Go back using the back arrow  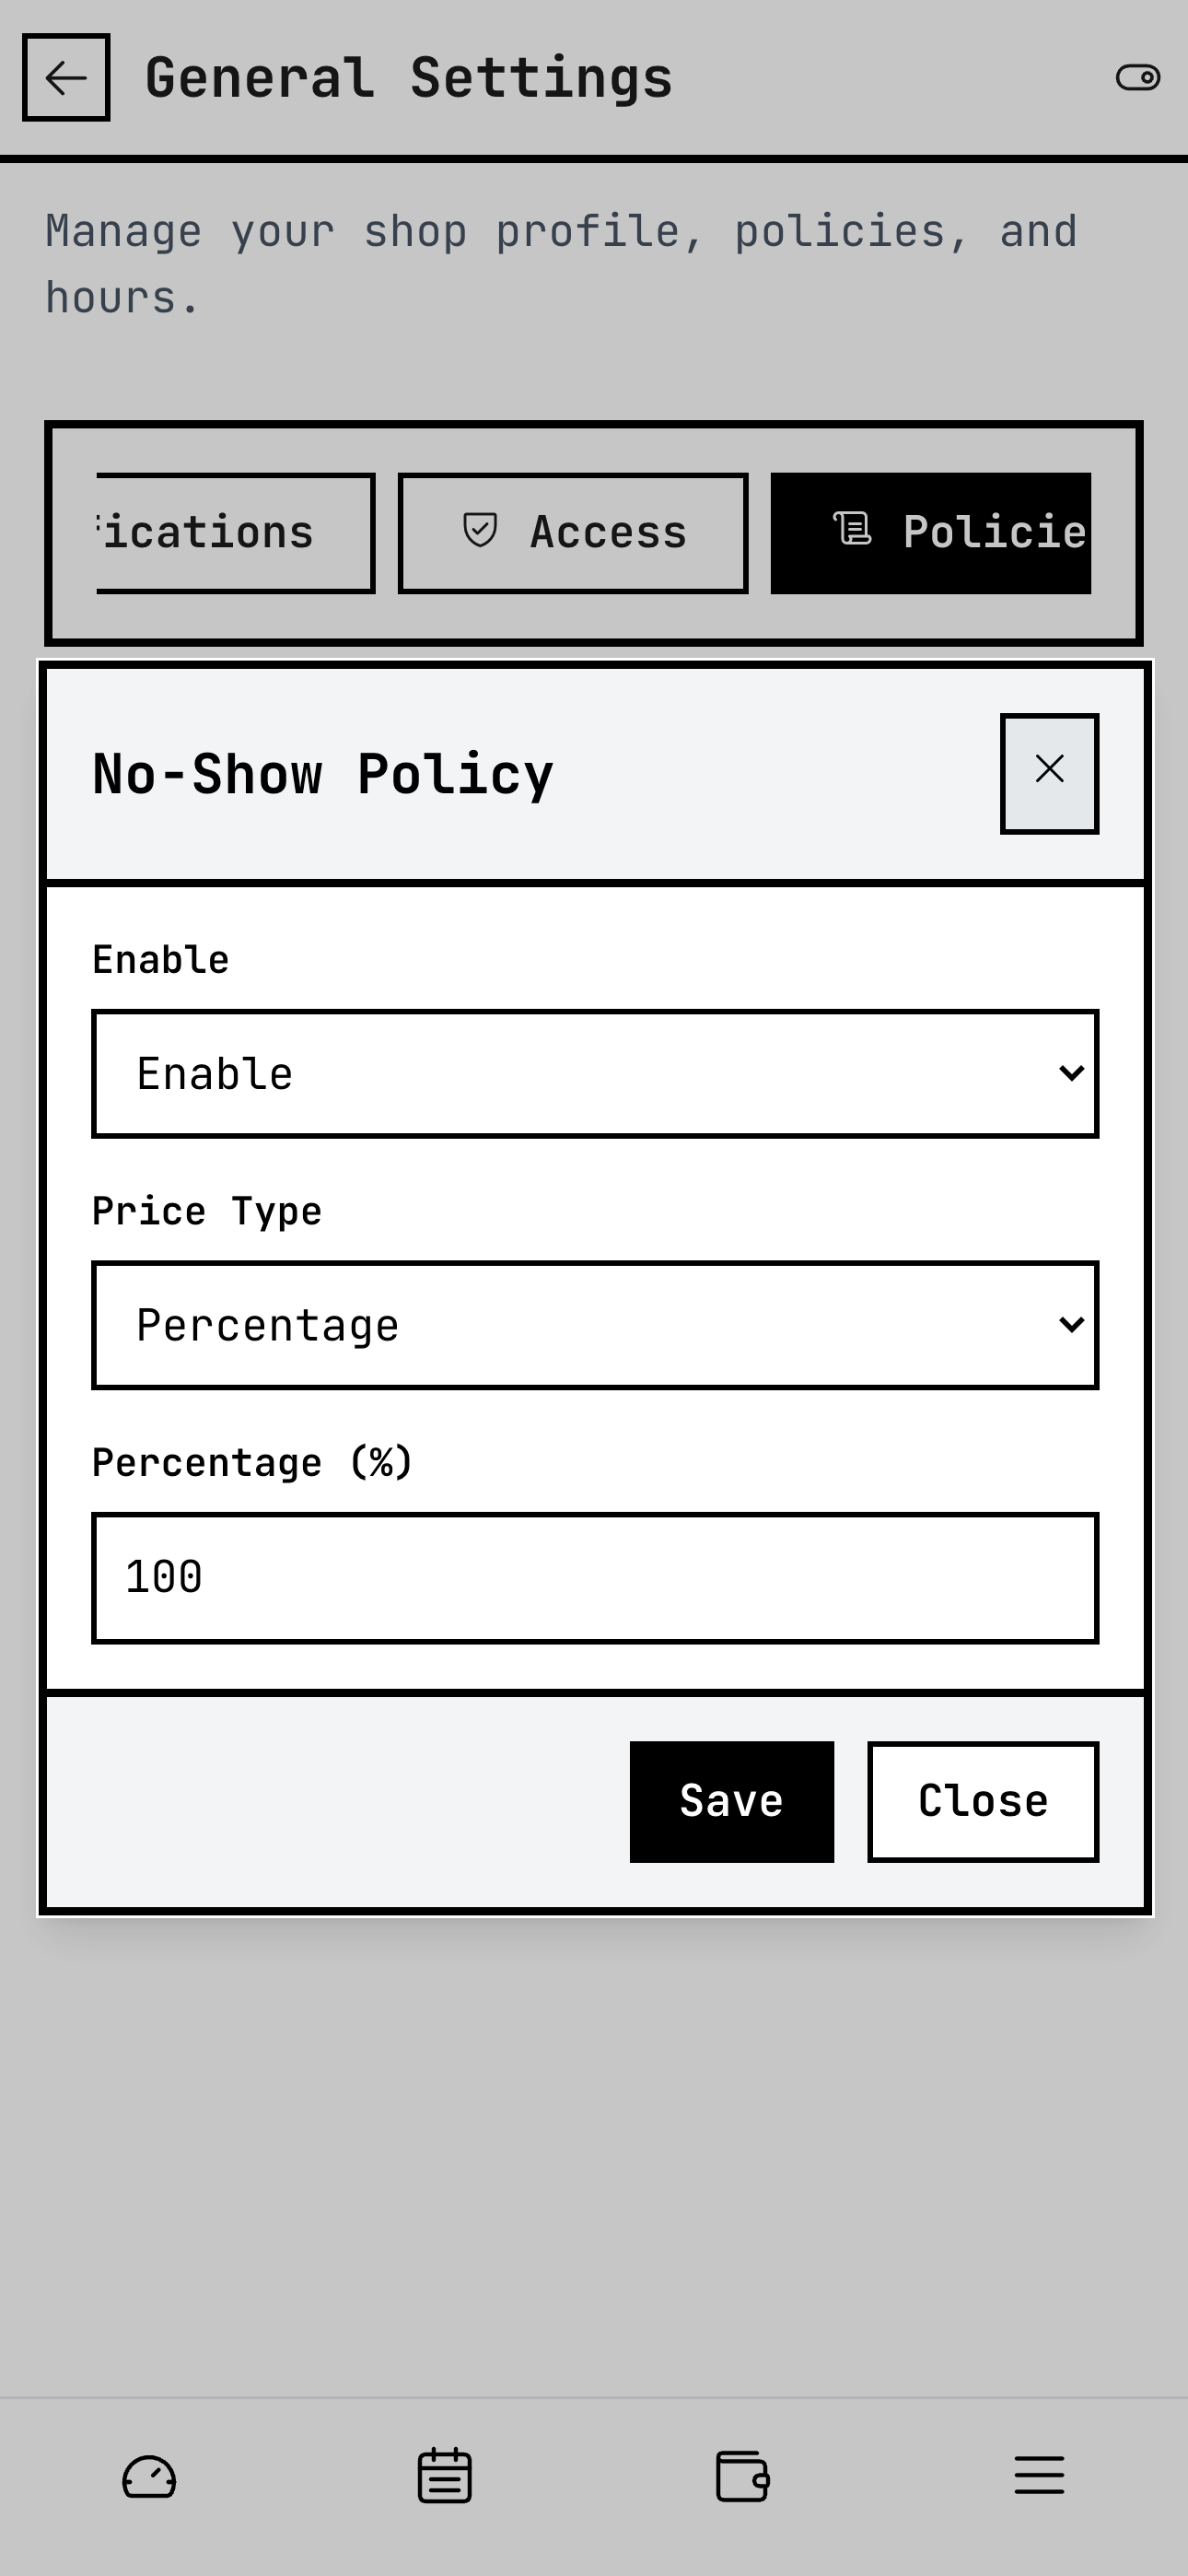pyautogui.click(x=66, y=77)
